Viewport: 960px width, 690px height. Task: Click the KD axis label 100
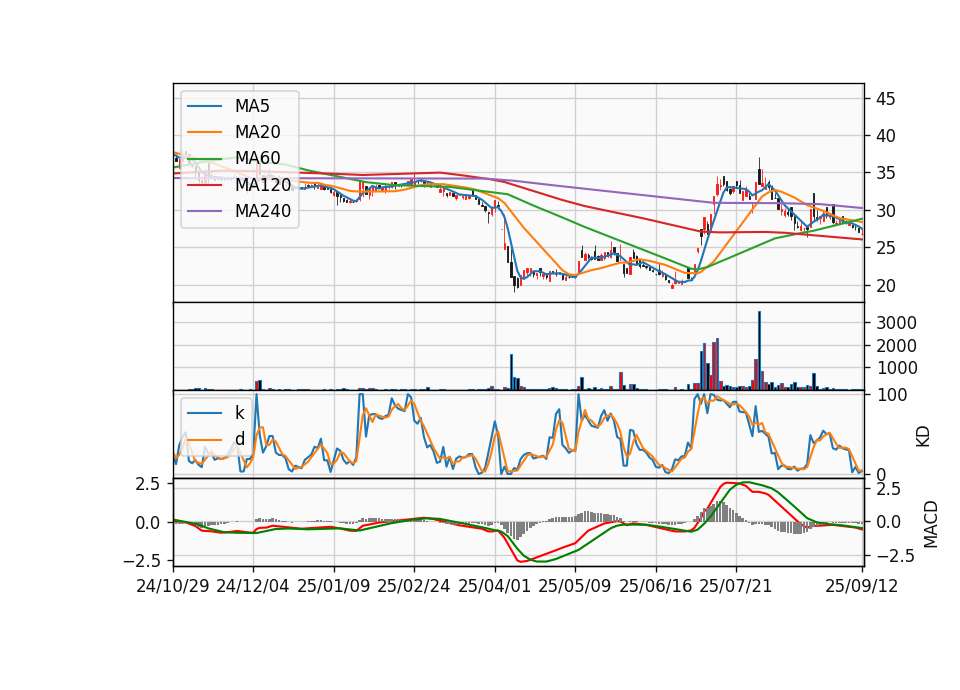coord(892,395)
